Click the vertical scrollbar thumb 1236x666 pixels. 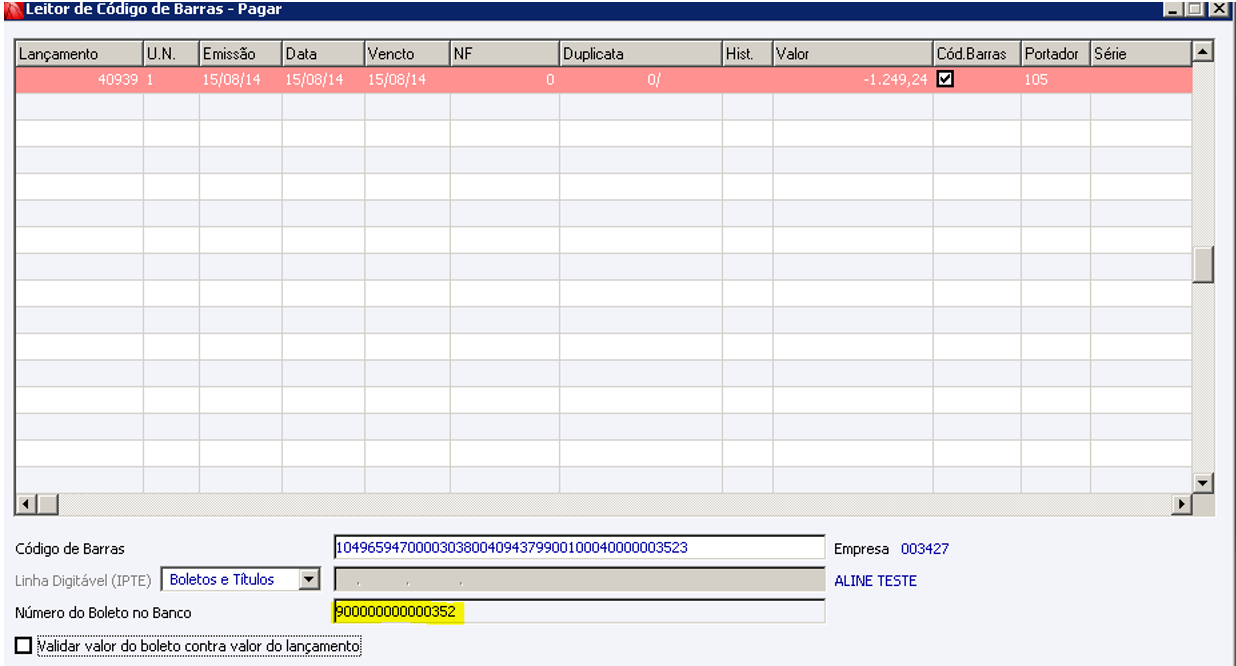pos(1203,264)
